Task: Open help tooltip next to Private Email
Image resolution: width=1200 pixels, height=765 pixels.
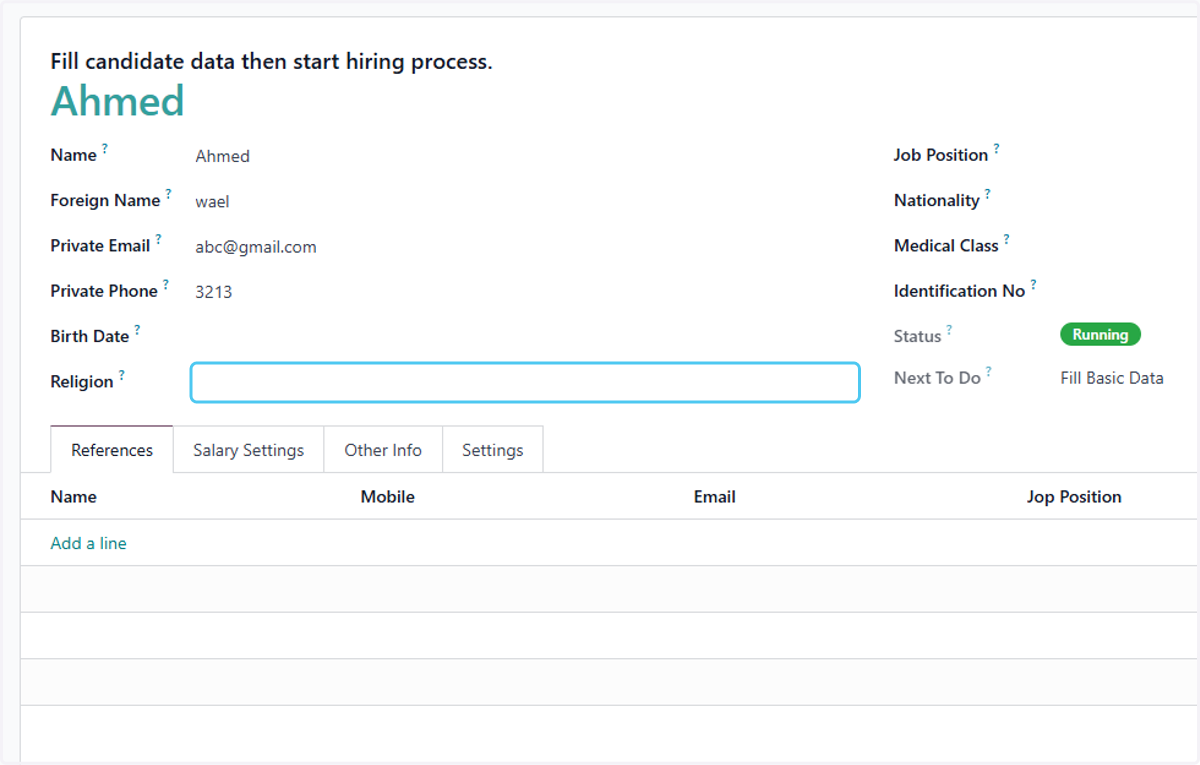Action: pyautogui.click(x=158, y=239)
